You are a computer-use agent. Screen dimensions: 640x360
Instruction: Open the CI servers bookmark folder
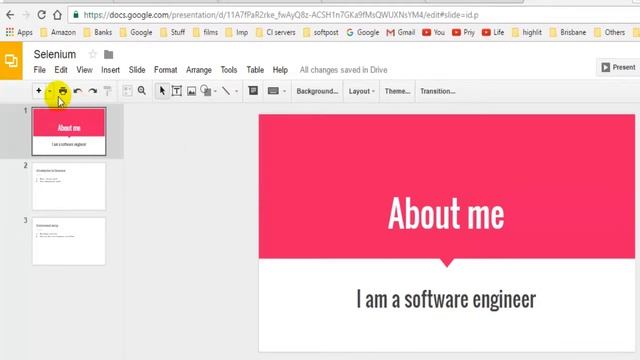(x=276, y=32)
